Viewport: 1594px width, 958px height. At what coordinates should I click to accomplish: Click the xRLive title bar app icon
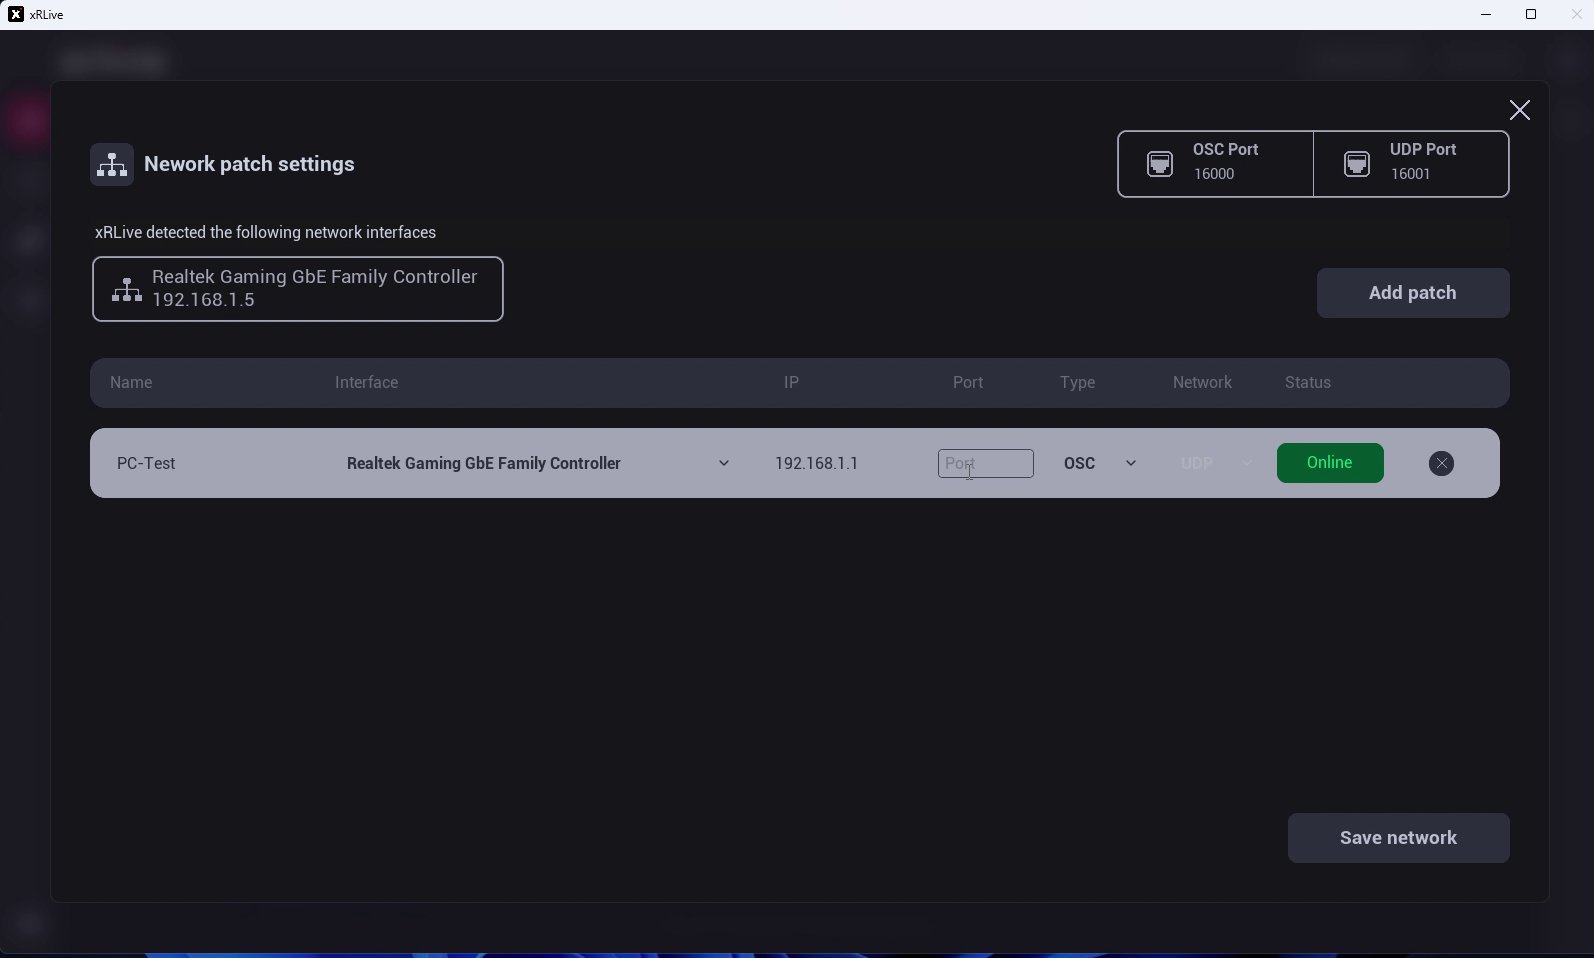[x=15, y=14]
